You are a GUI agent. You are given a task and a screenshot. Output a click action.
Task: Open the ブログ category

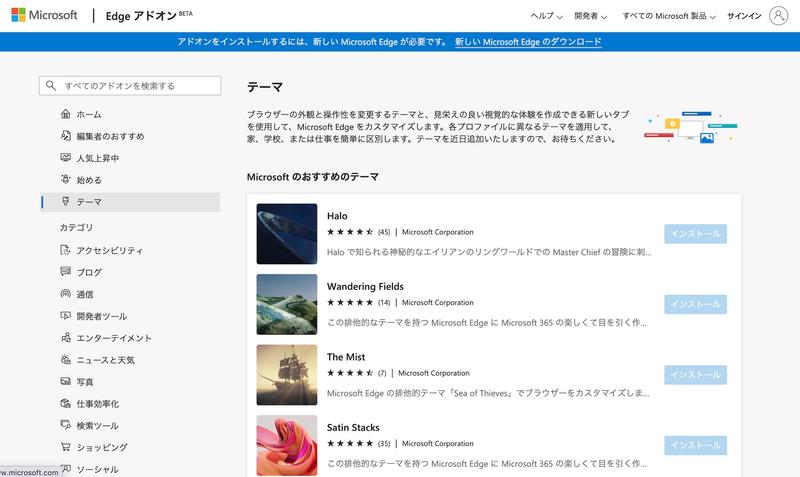pos(130,272)
